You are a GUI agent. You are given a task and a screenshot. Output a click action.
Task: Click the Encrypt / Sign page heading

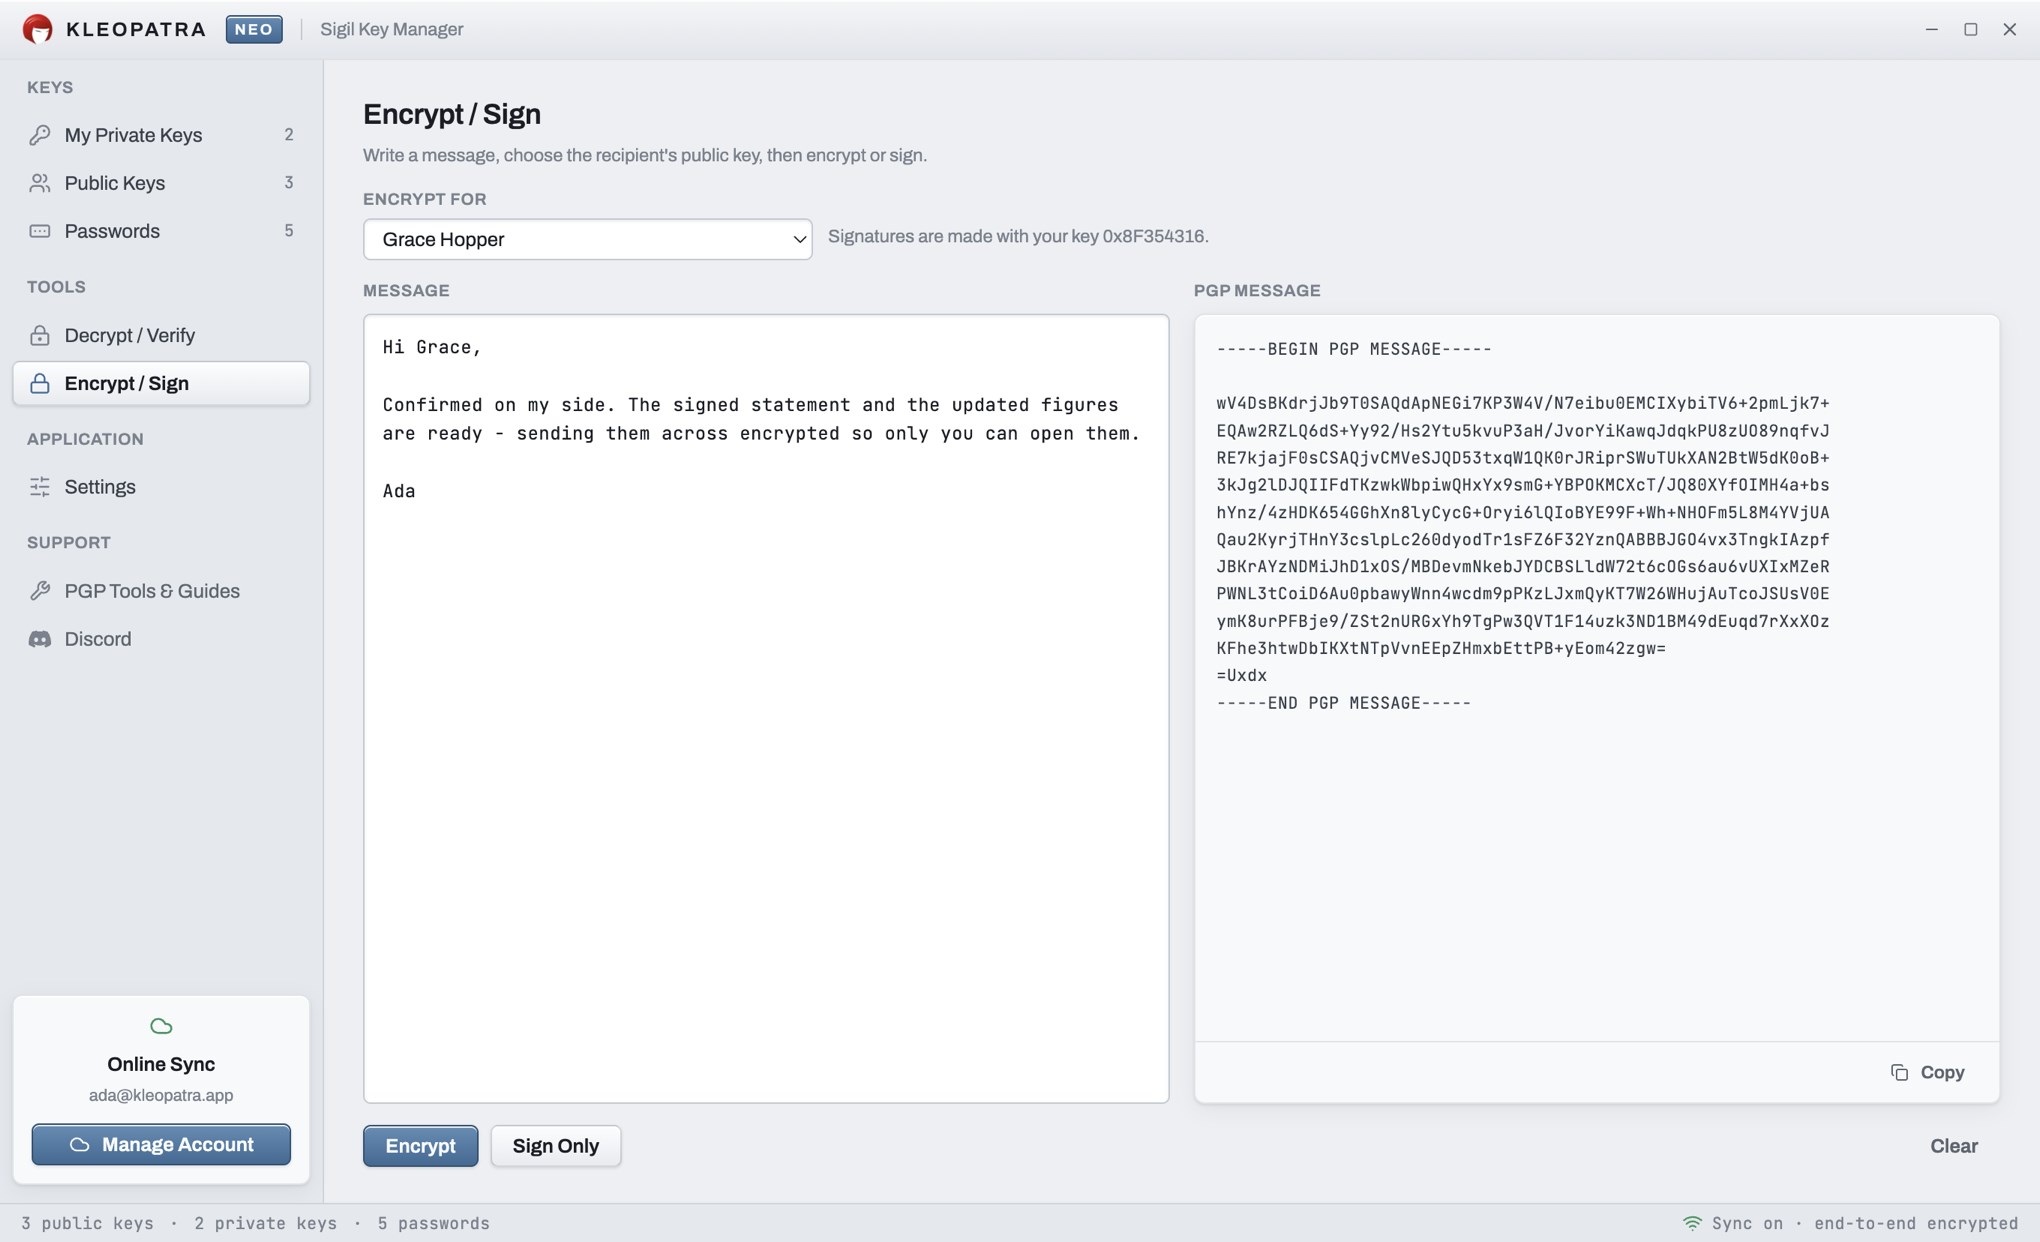click(x=452, y=114)
